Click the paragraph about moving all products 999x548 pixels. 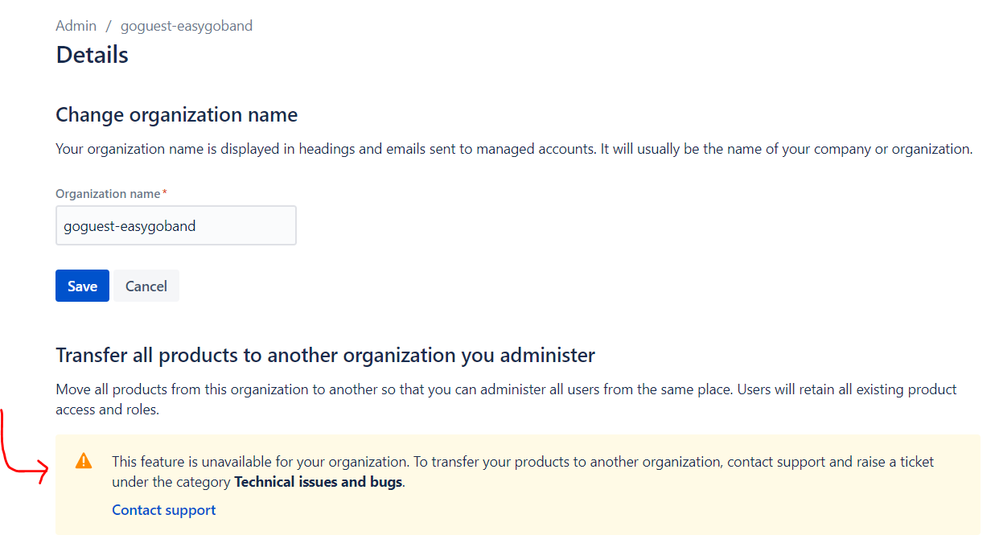pos(506,399)
